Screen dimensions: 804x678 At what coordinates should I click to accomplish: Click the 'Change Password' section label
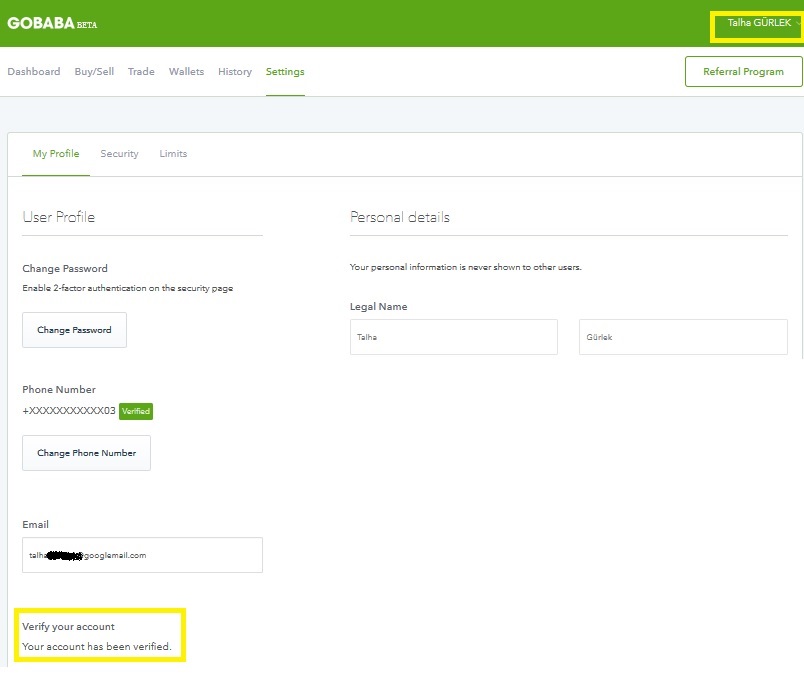65,268
